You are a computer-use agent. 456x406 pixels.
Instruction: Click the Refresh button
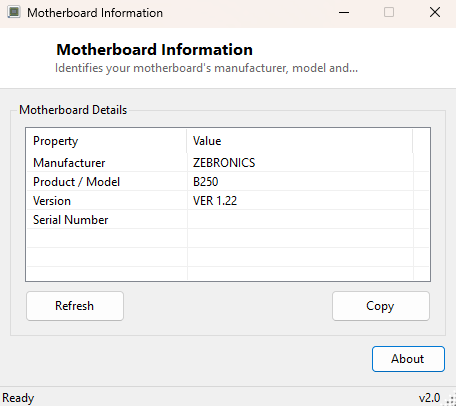pos(75,306)
